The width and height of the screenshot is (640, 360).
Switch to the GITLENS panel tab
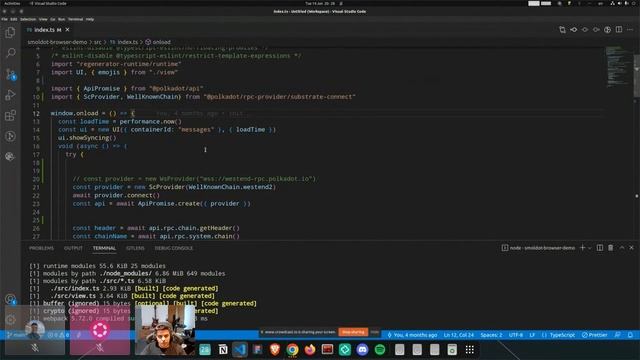click(135, 248)
